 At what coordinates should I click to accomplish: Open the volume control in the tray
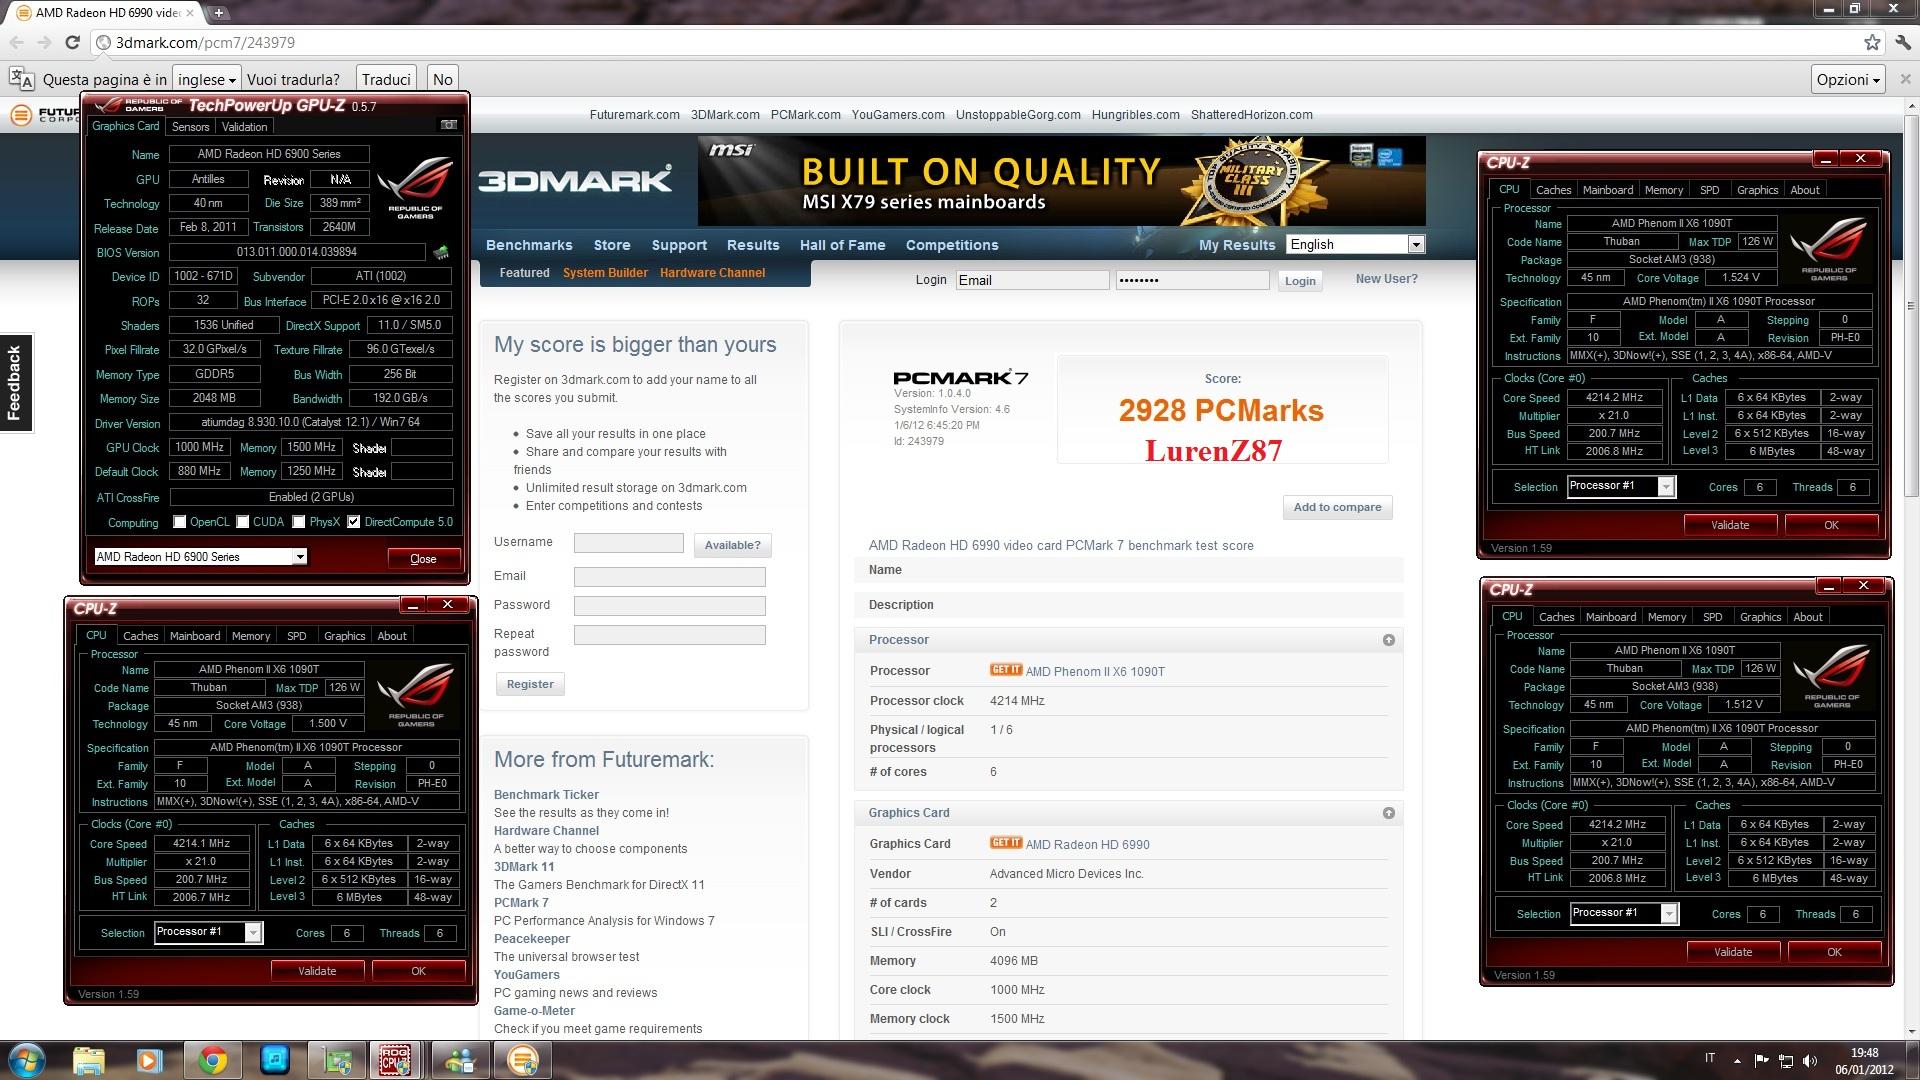(x=1809, y=1060)
